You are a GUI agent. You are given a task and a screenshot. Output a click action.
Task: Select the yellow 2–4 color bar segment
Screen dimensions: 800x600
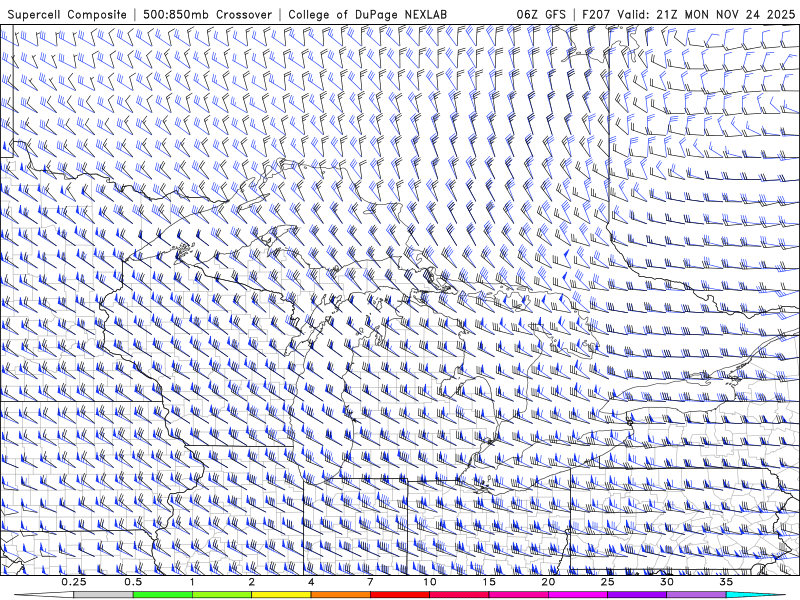coord(281,595)
